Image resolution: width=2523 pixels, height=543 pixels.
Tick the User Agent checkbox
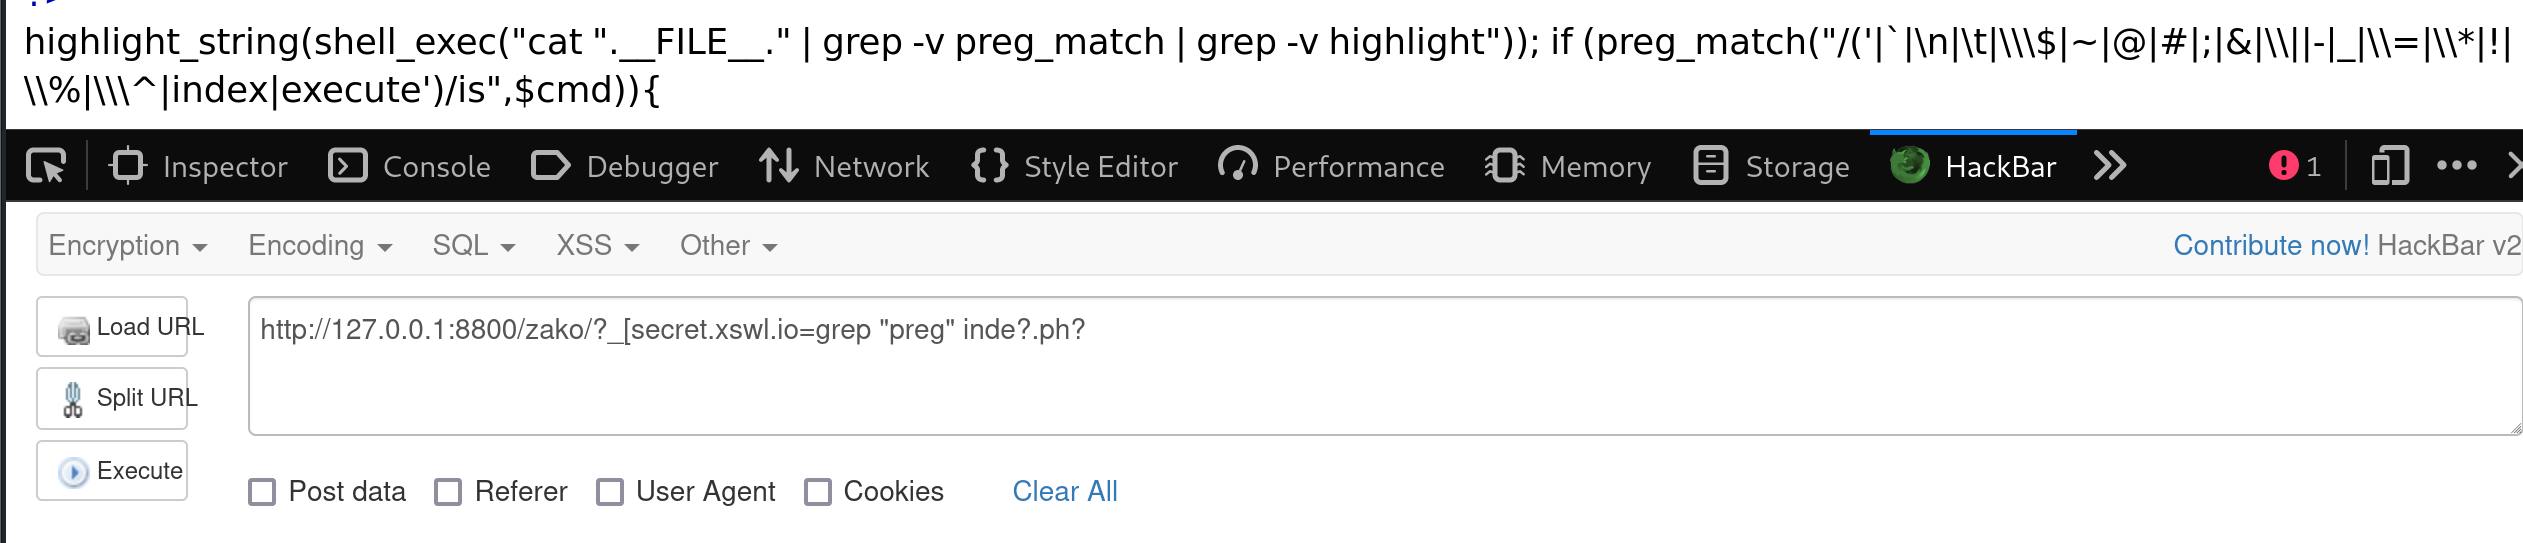[610, 492]
